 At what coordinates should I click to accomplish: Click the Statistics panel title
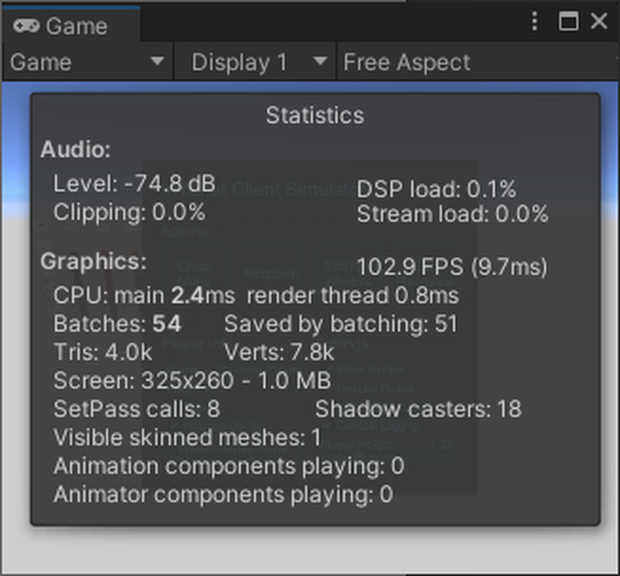click(315, 115)
